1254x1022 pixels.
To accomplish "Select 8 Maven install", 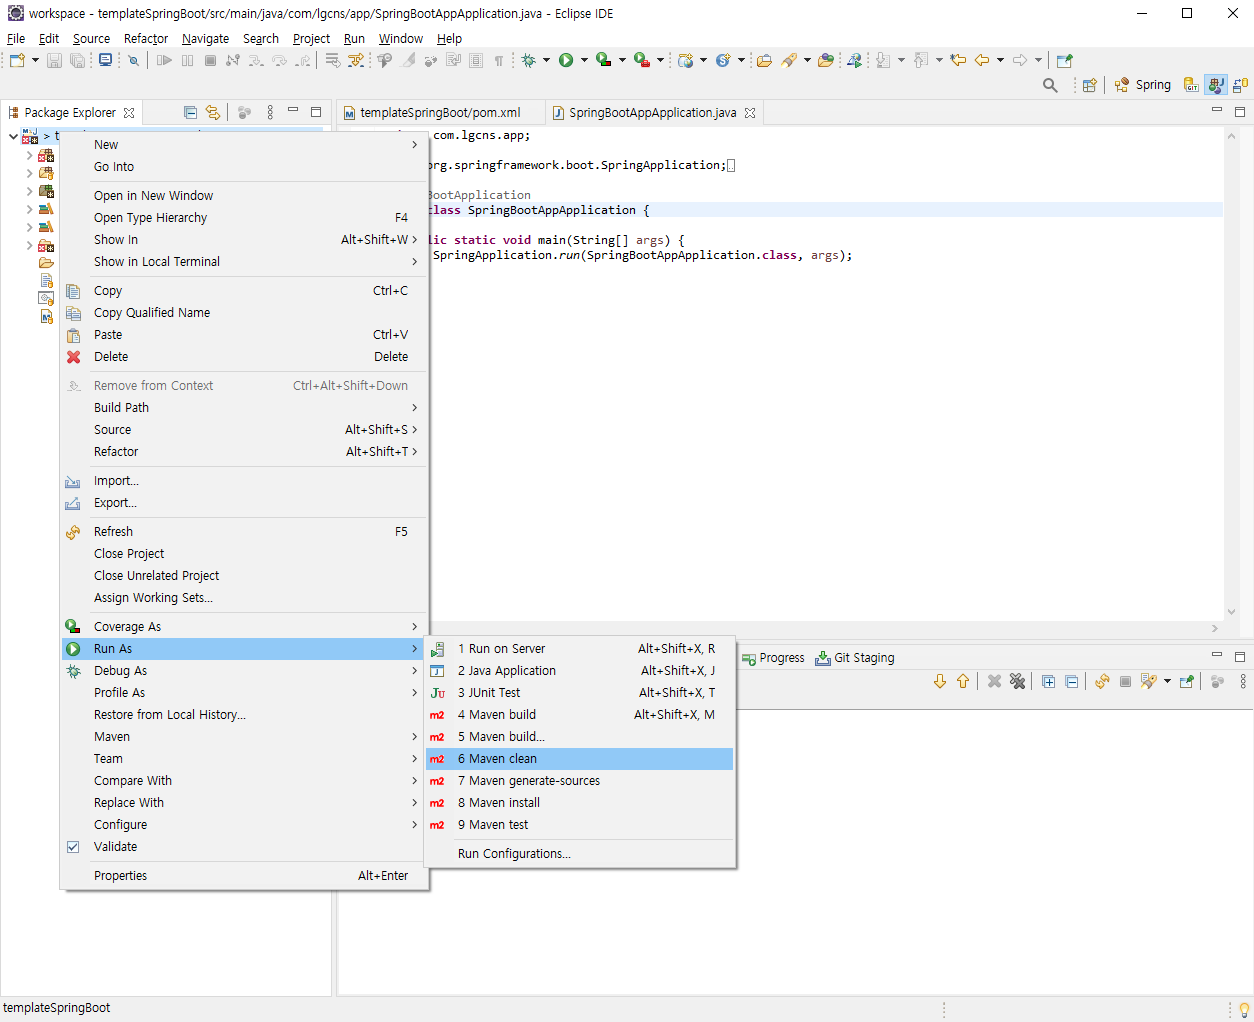I will pos(579,803).
